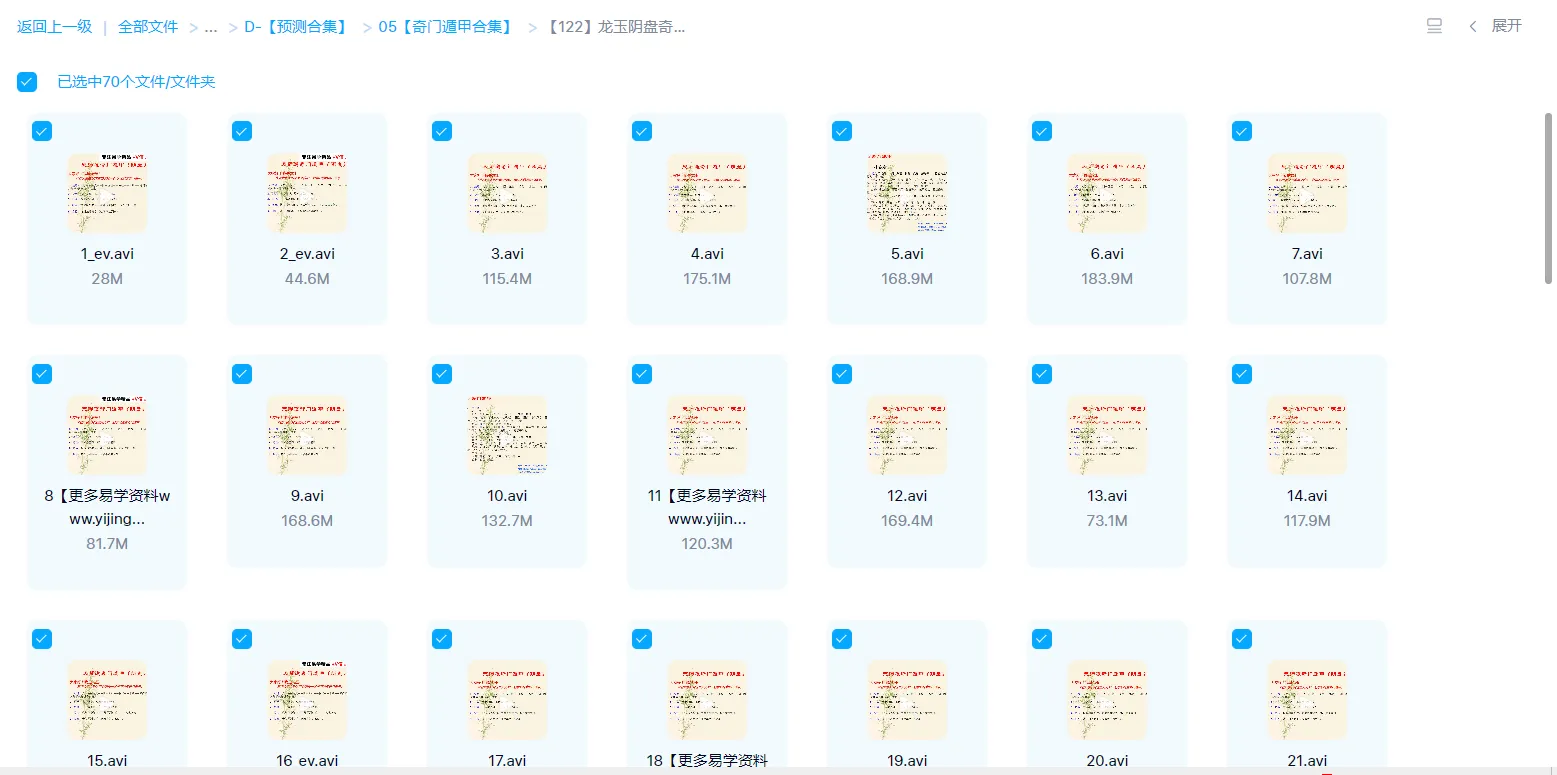Navigate to 全部文件 via breadcrumb
Image resolution: width=1557 pixels, height=775 pixels.
147,27
